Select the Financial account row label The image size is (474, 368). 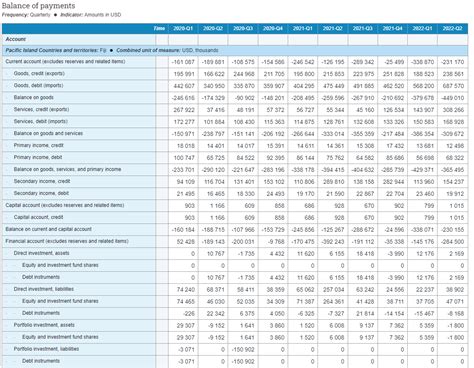coord(67,241)
